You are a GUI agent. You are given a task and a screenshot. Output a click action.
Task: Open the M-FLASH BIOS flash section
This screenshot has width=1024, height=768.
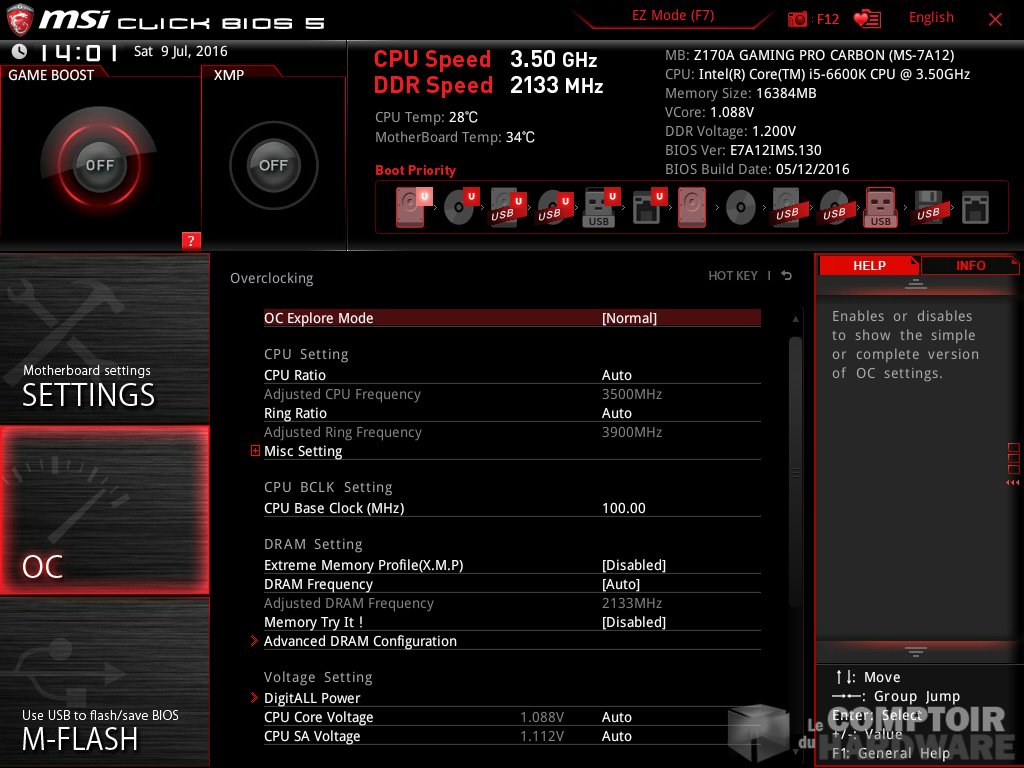coord(104,681)
